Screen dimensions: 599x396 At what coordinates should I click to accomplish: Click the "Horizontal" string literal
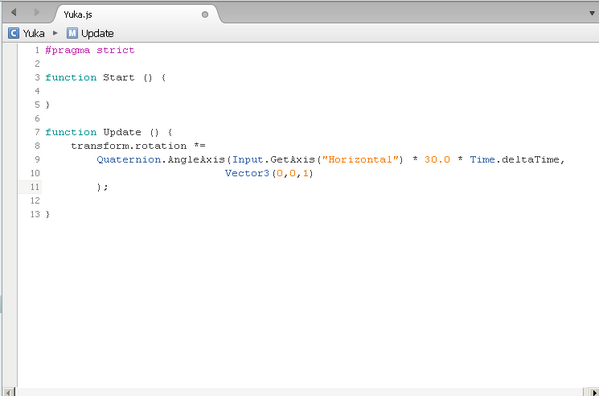pyautogui.click(x=361, y=160)
